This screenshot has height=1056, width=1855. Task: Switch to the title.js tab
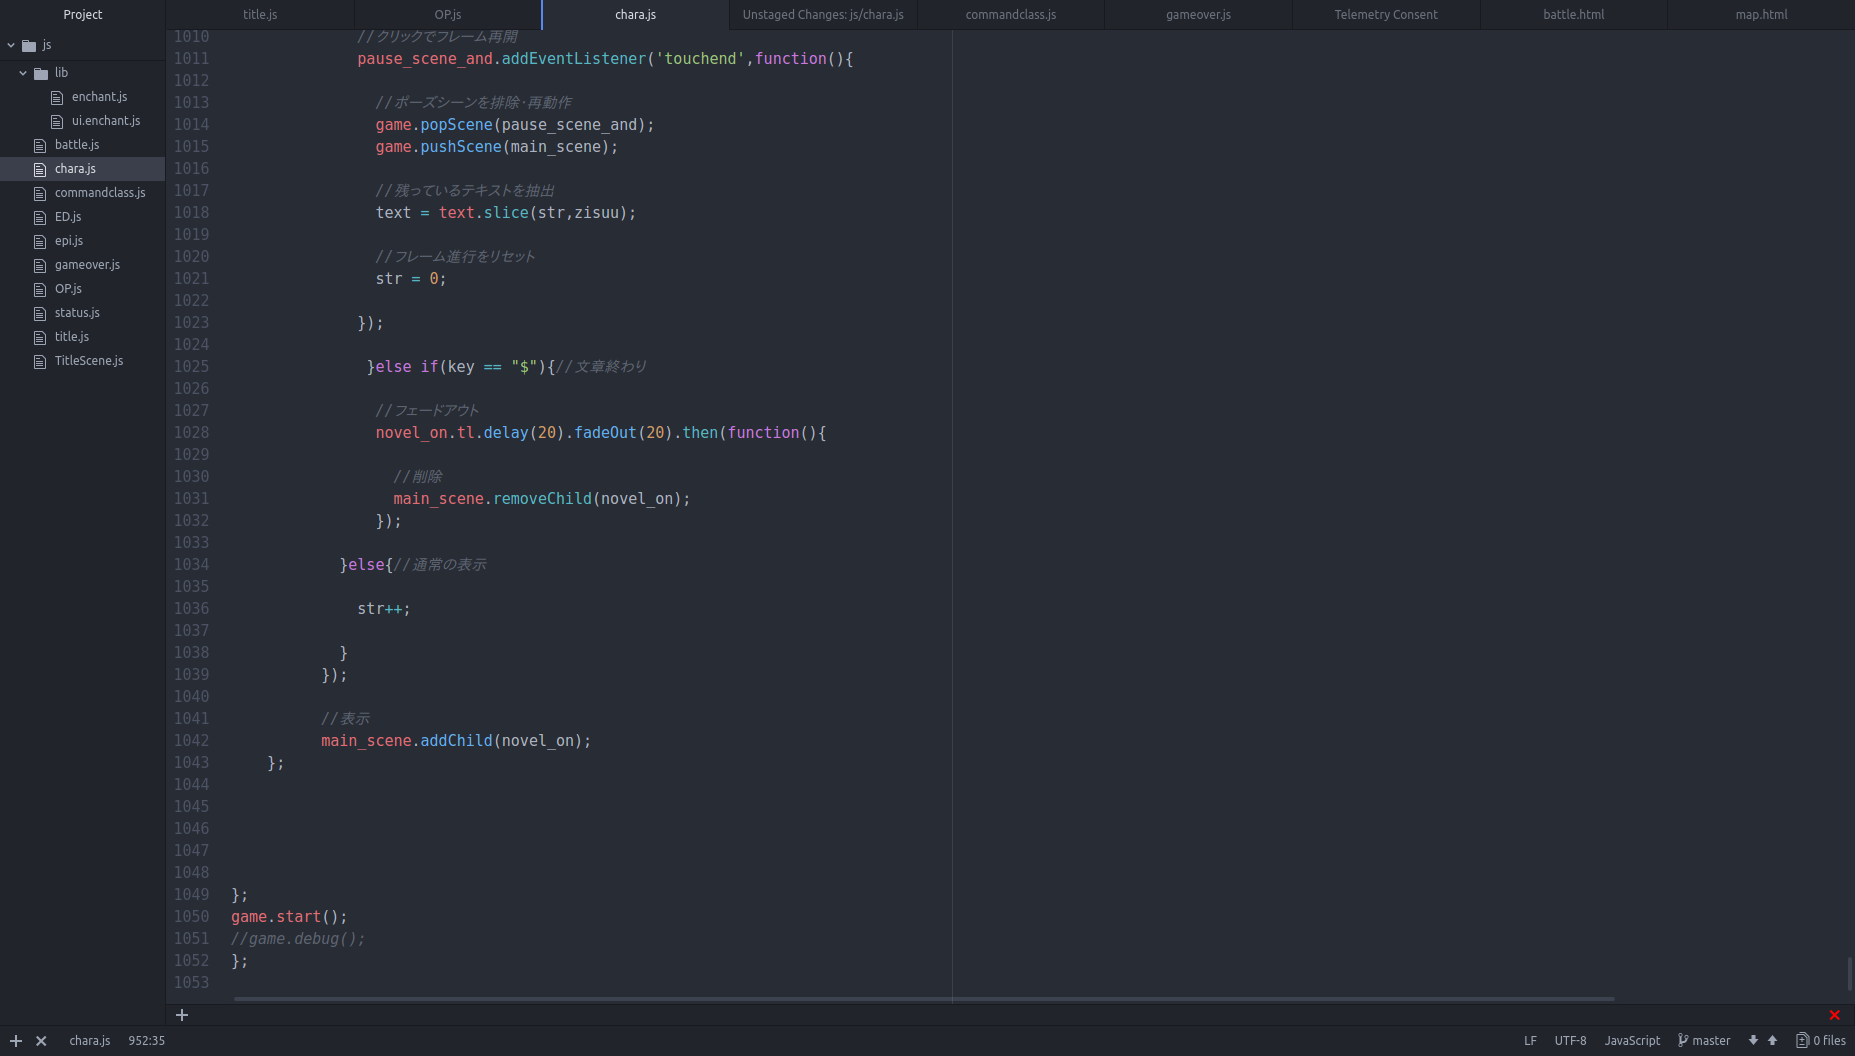260,15
